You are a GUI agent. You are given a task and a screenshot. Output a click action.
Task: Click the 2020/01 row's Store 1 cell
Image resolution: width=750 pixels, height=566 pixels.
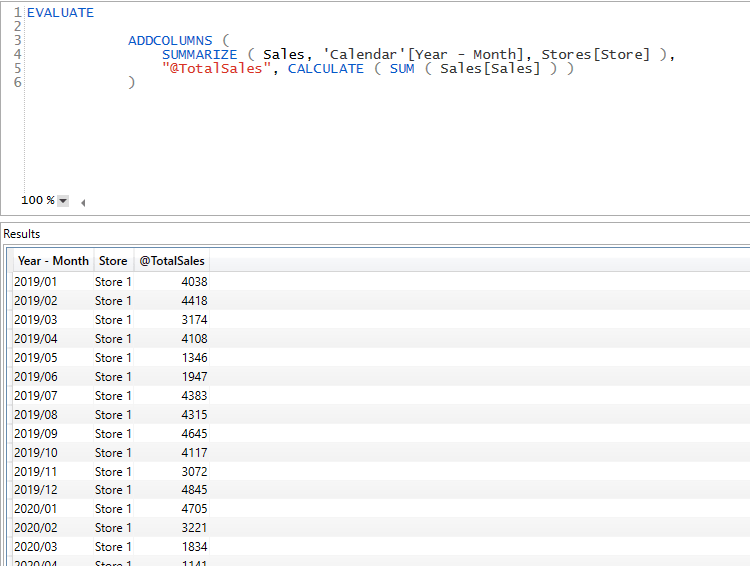113,509
